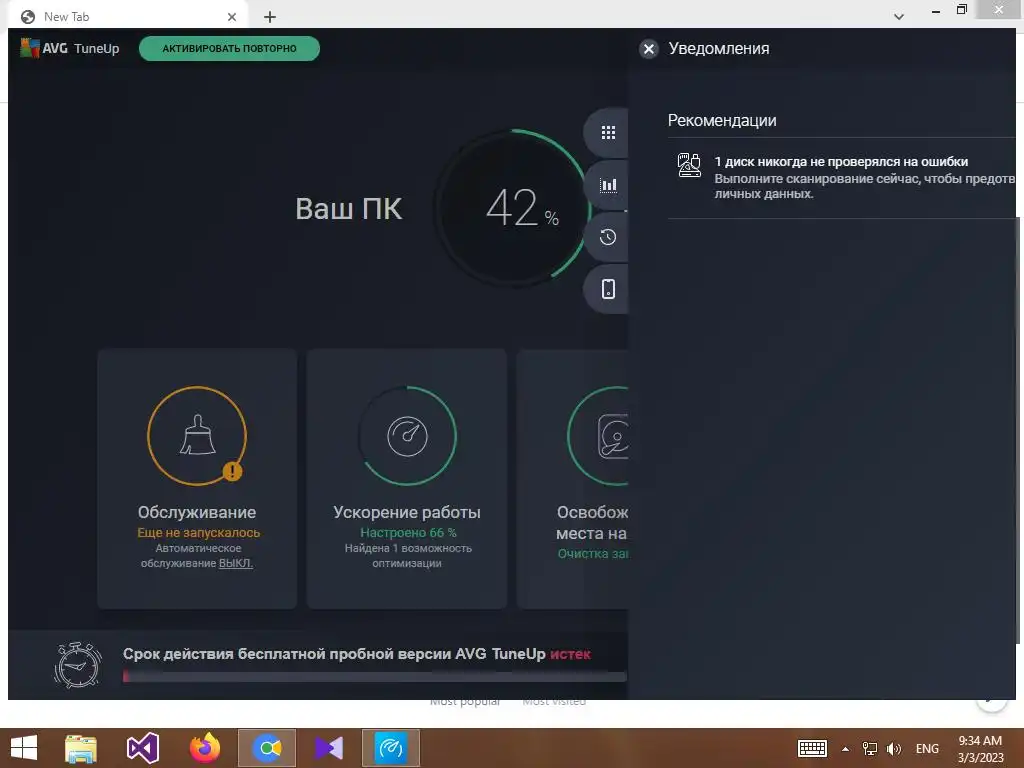The width and height of the screenshot is (1024, 768).
Task: Click the AVG TuneUp logo
Action: (70, 48)
